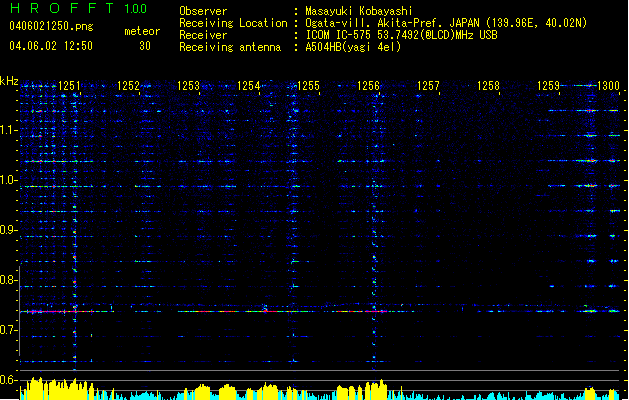Click the 0.8 kHz axis label
629x400 pixels.
pyautogui.click(x=8, y=280)
